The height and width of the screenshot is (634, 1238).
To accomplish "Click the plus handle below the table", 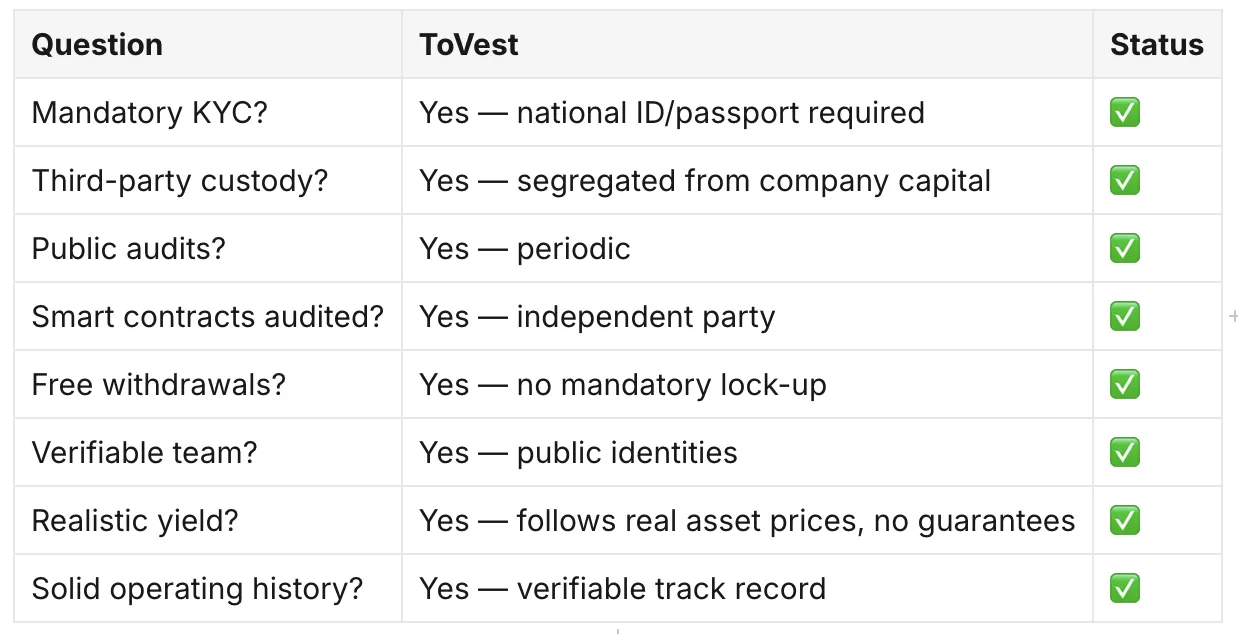I will tap(618, 630).
